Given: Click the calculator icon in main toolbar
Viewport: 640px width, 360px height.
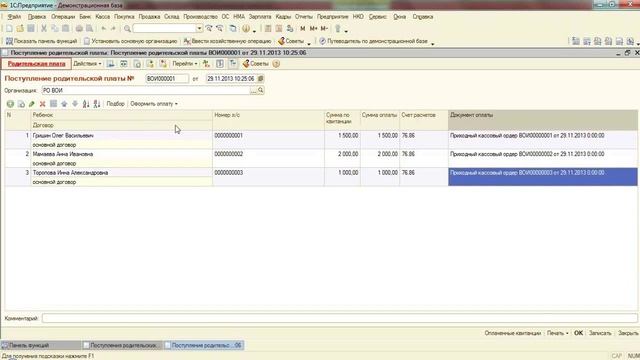Looking at the screenshot, I should (268, 29).
